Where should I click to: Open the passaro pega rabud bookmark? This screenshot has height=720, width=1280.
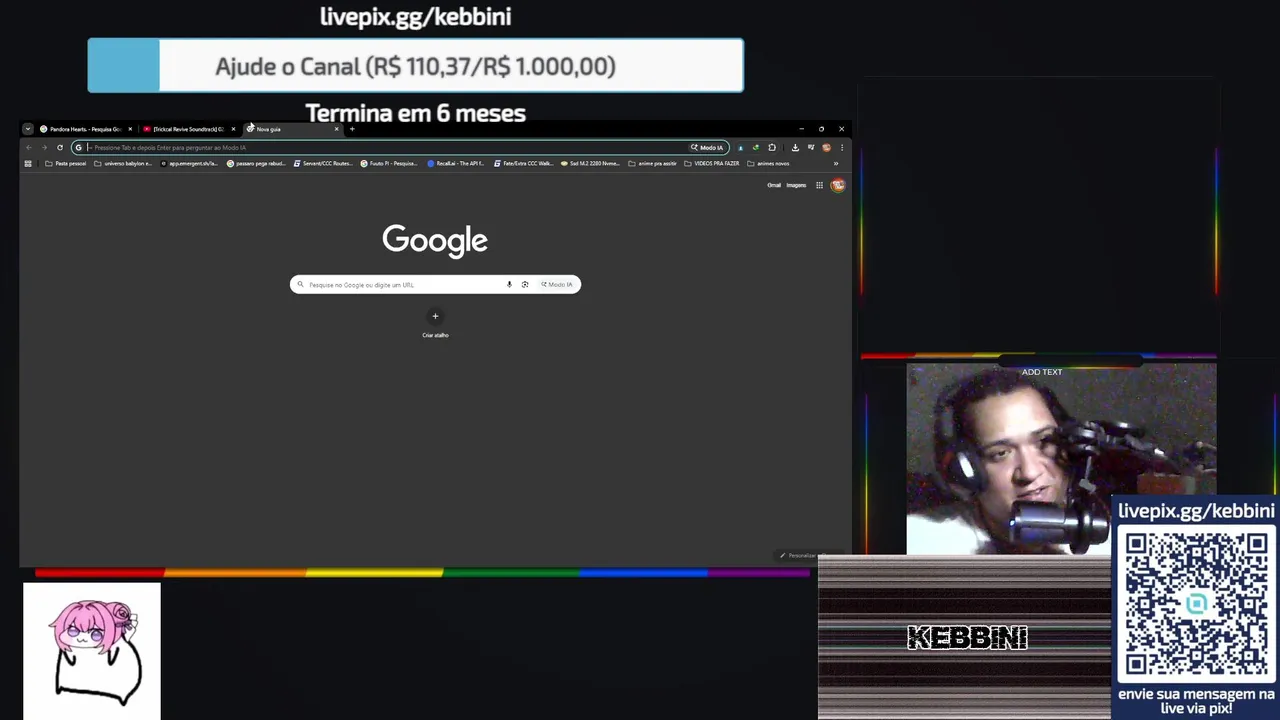[257, 163]
